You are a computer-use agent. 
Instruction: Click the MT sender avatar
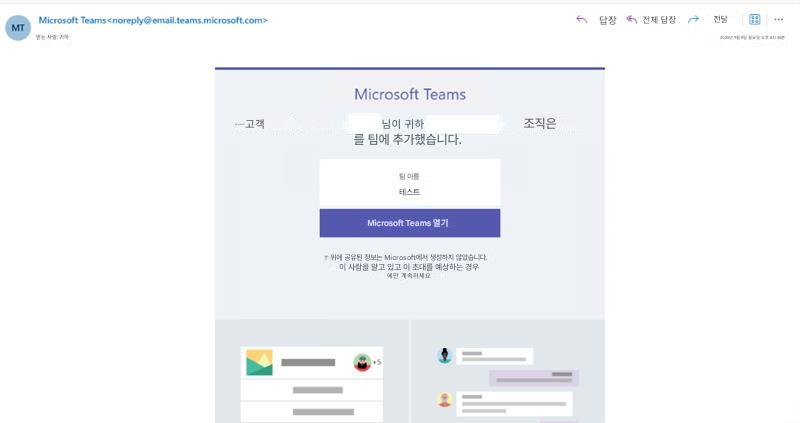pyautogui.click(x=18, y=28)
